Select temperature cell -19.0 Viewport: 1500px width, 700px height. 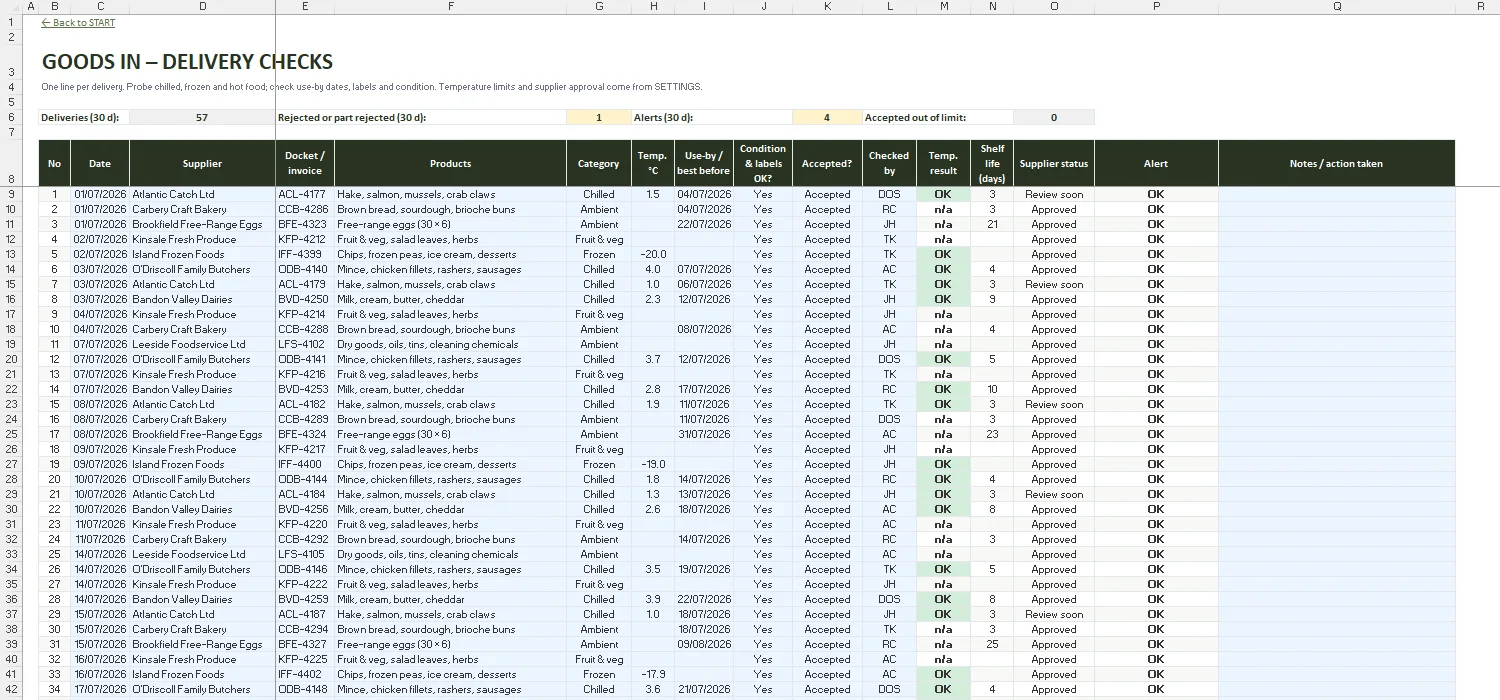click(653, 464)
